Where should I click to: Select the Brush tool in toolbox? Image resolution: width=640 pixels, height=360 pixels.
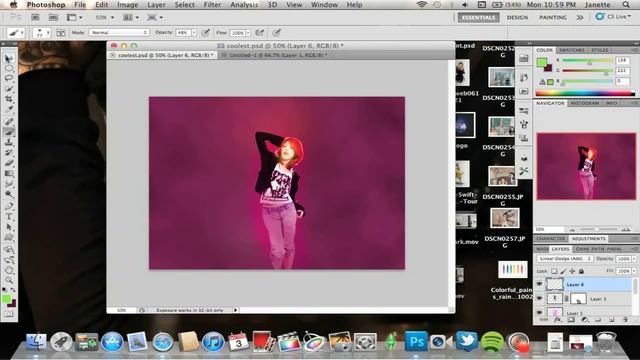click(9, 132)
